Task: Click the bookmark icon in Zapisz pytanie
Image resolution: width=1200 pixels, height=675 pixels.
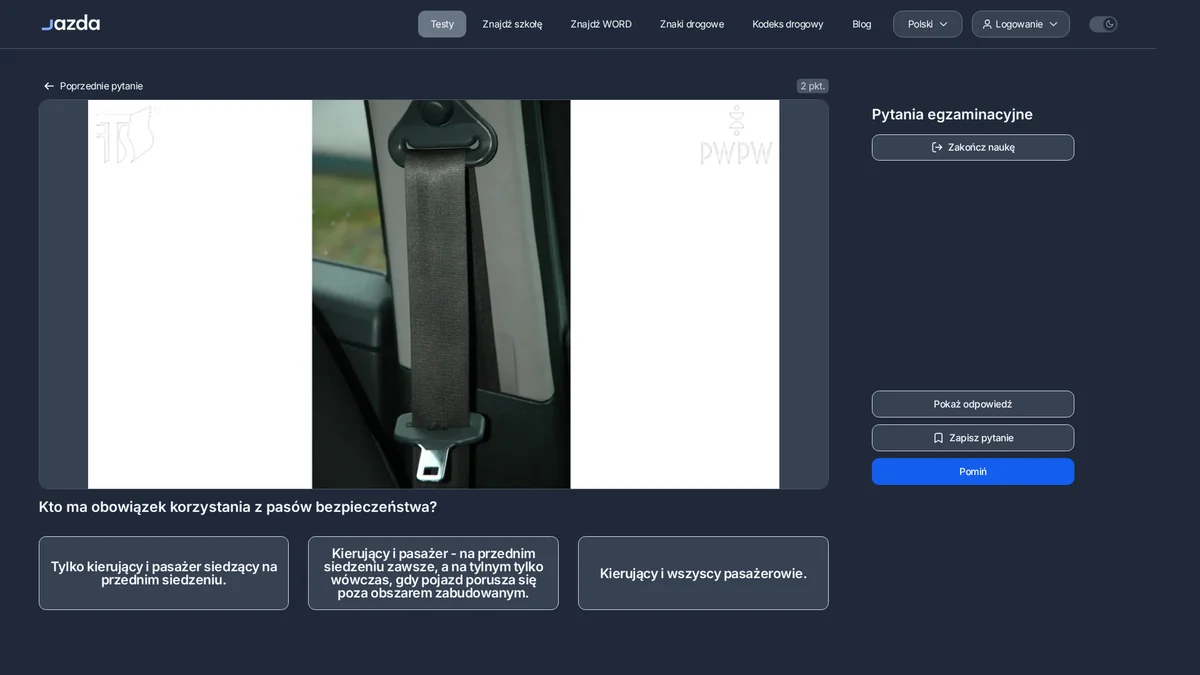Action: pyautogui.click(x=938, y=438)
